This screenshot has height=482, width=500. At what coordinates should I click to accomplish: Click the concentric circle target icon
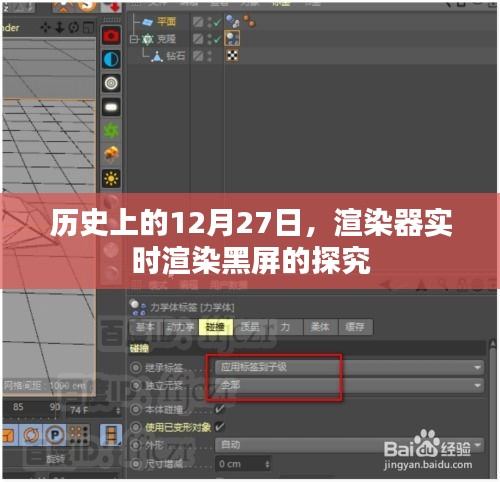[111, 83]
